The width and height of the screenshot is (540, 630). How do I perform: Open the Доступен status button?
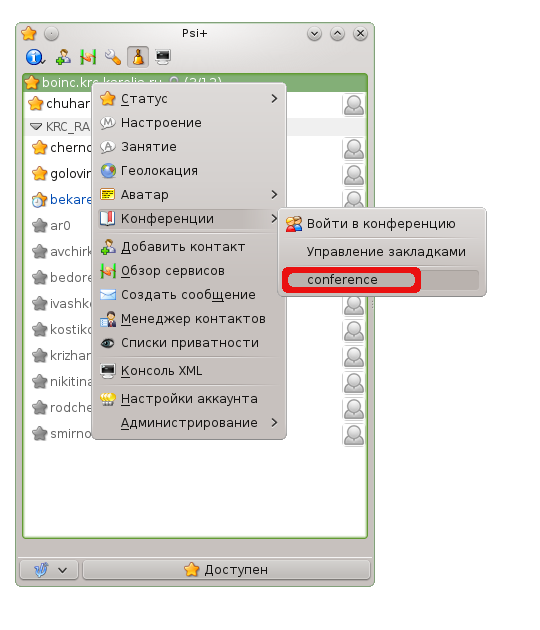tap(226, 570)
